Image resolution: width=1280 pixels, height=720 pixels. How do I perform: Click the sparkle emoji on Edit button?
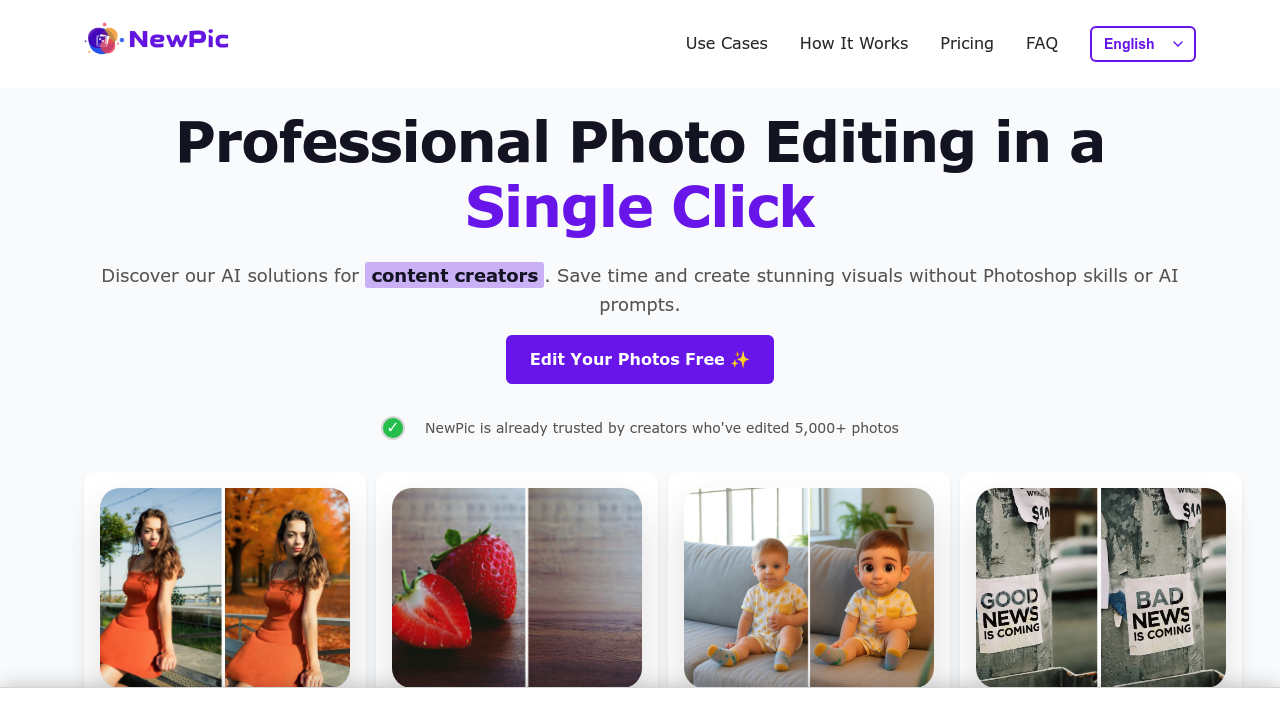[x=740, y=359]
